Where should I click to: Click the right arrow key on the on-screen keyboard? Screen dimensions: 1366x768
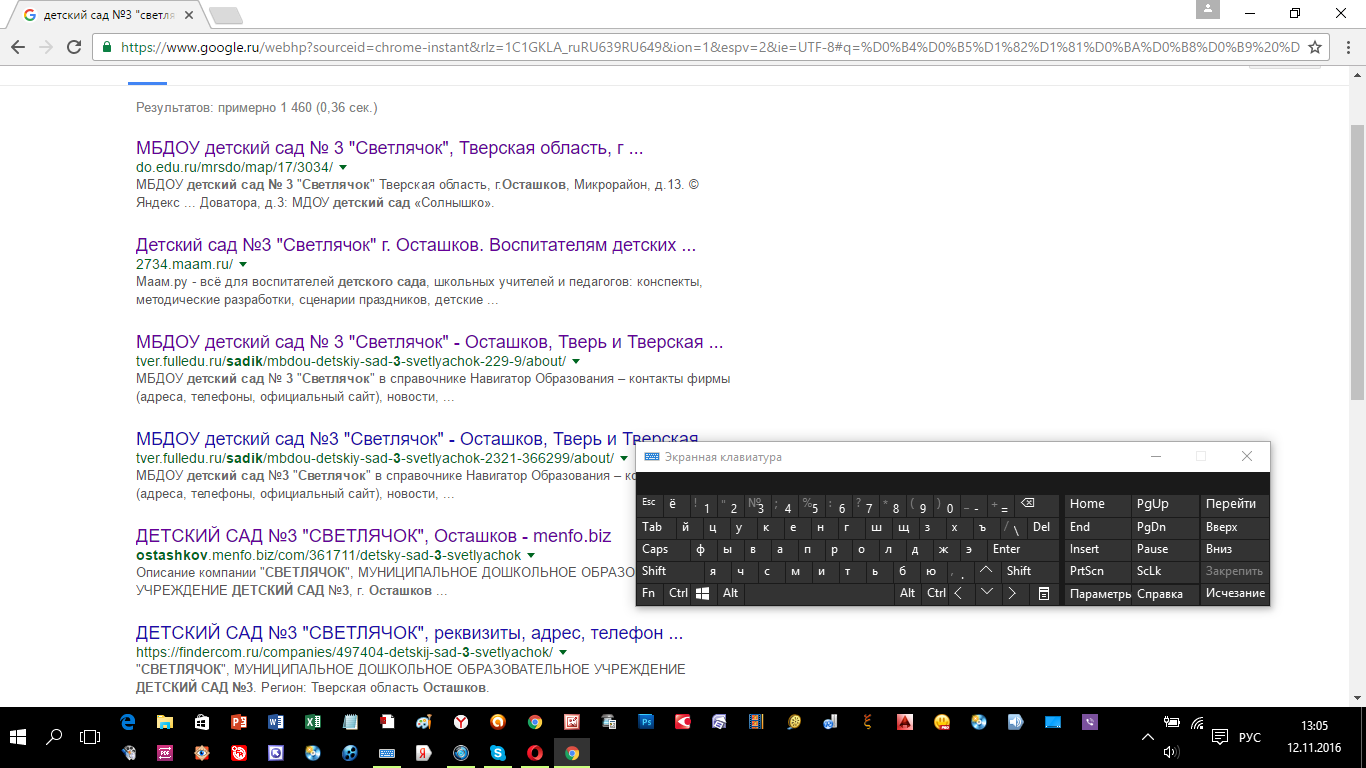click(1012, 593)
